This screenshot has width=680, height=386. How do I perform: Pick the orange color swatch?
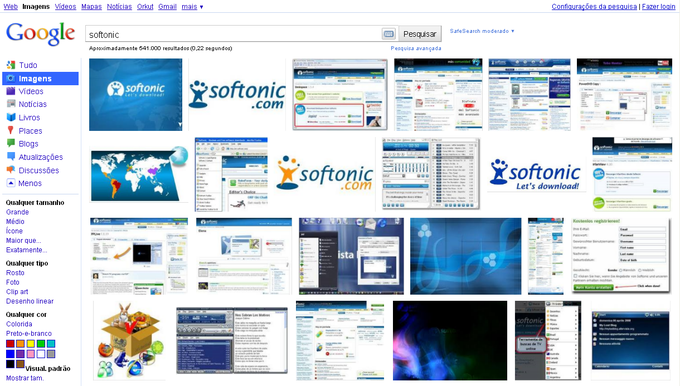click(20, 344)
